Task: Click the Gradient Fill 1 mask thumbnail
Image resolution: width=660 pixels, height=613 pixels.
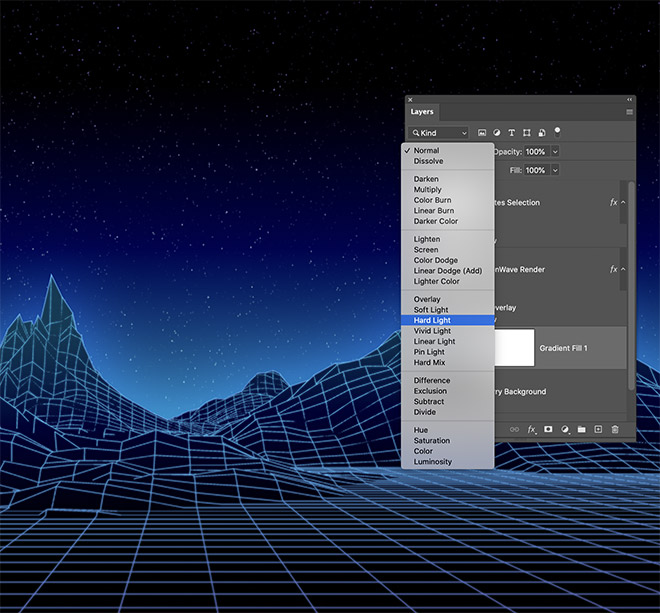Action: point(513,348)
